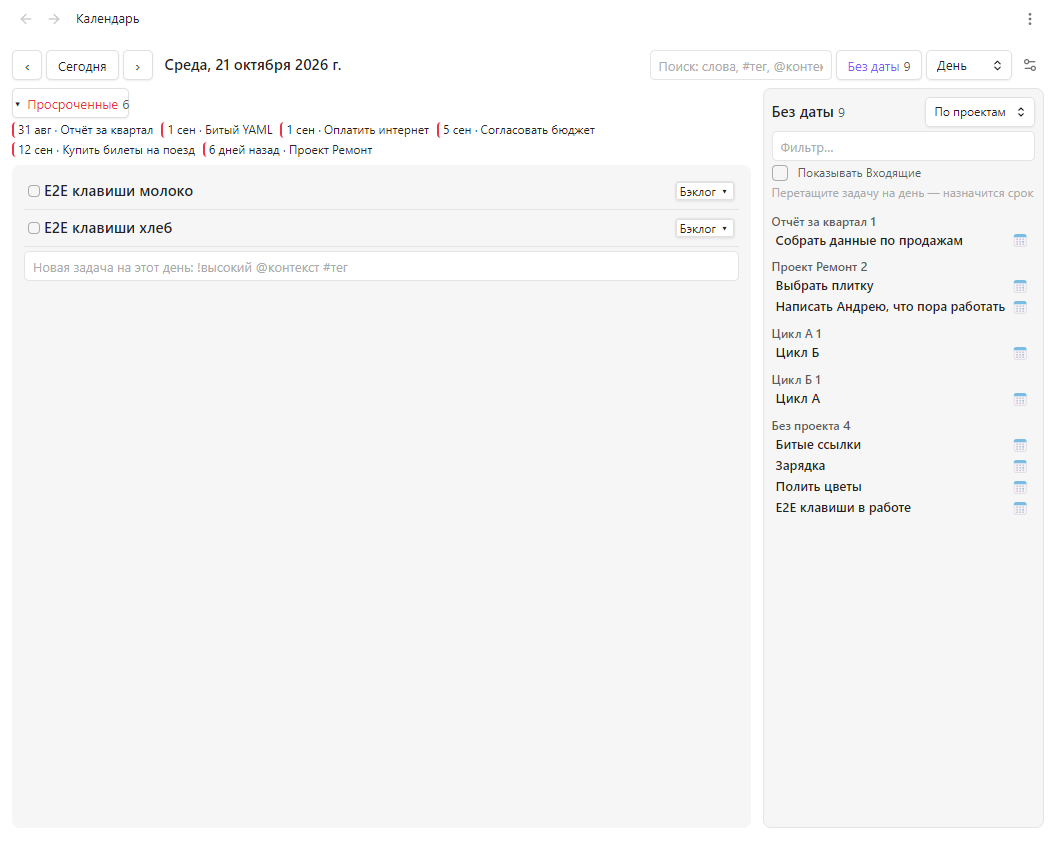
Task: Select the task Полить цветы
Action: [818, 486]
